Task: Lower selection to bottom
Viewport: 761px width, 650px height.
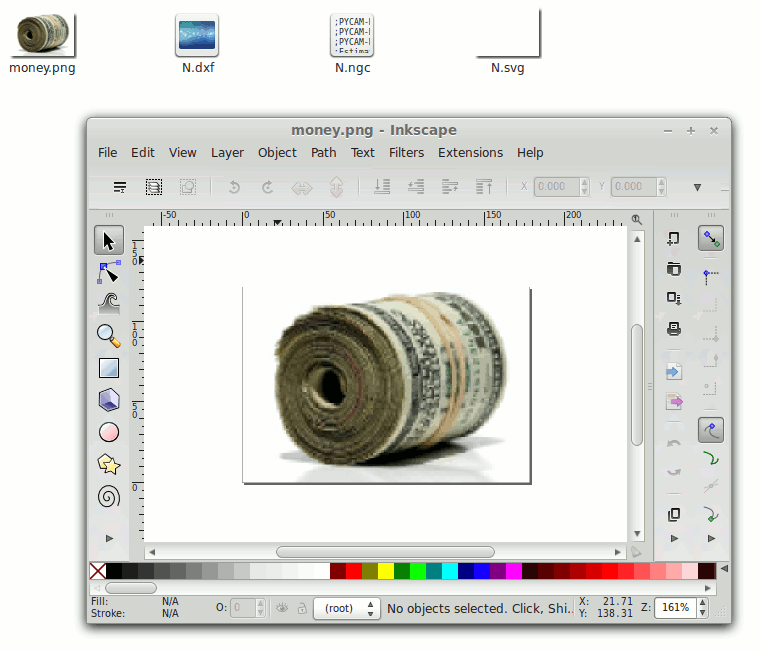Action: [x=382, y=186]
